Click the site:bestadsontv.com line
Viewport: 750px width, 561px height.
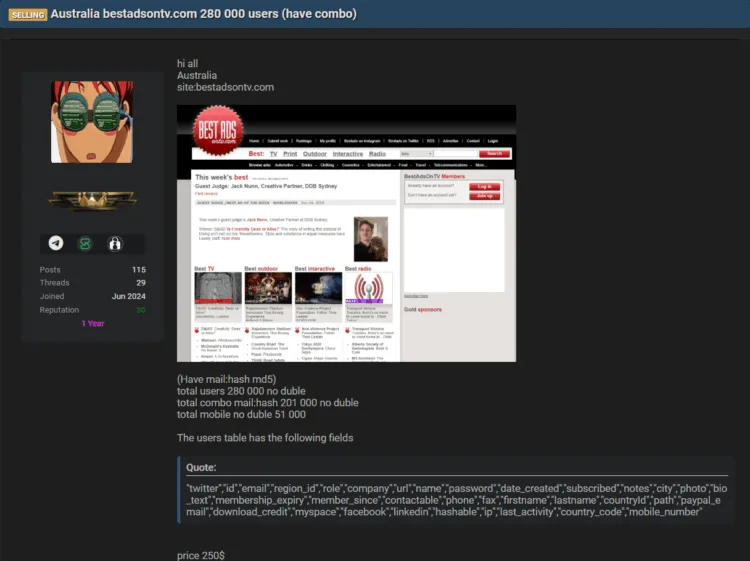(x=225, y=87)
